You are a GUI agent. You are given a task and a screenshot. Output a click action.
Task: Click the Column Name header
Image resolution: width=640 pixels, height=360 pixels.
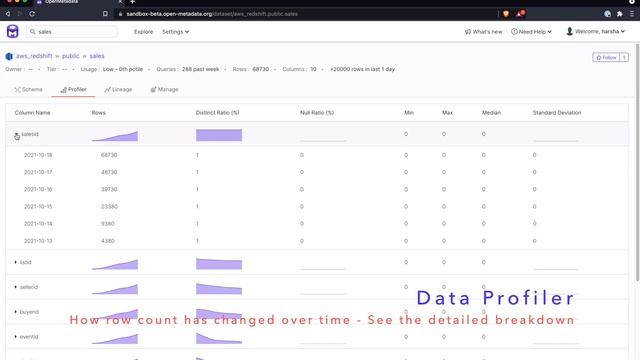tap(32, 113)
